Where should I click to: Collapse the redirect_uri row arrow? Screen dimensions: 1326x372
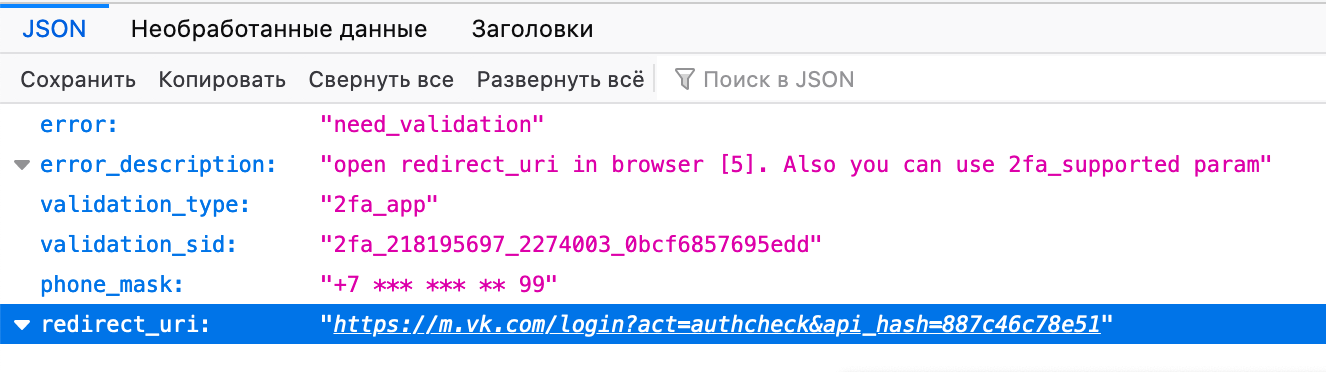click(22, 325)
